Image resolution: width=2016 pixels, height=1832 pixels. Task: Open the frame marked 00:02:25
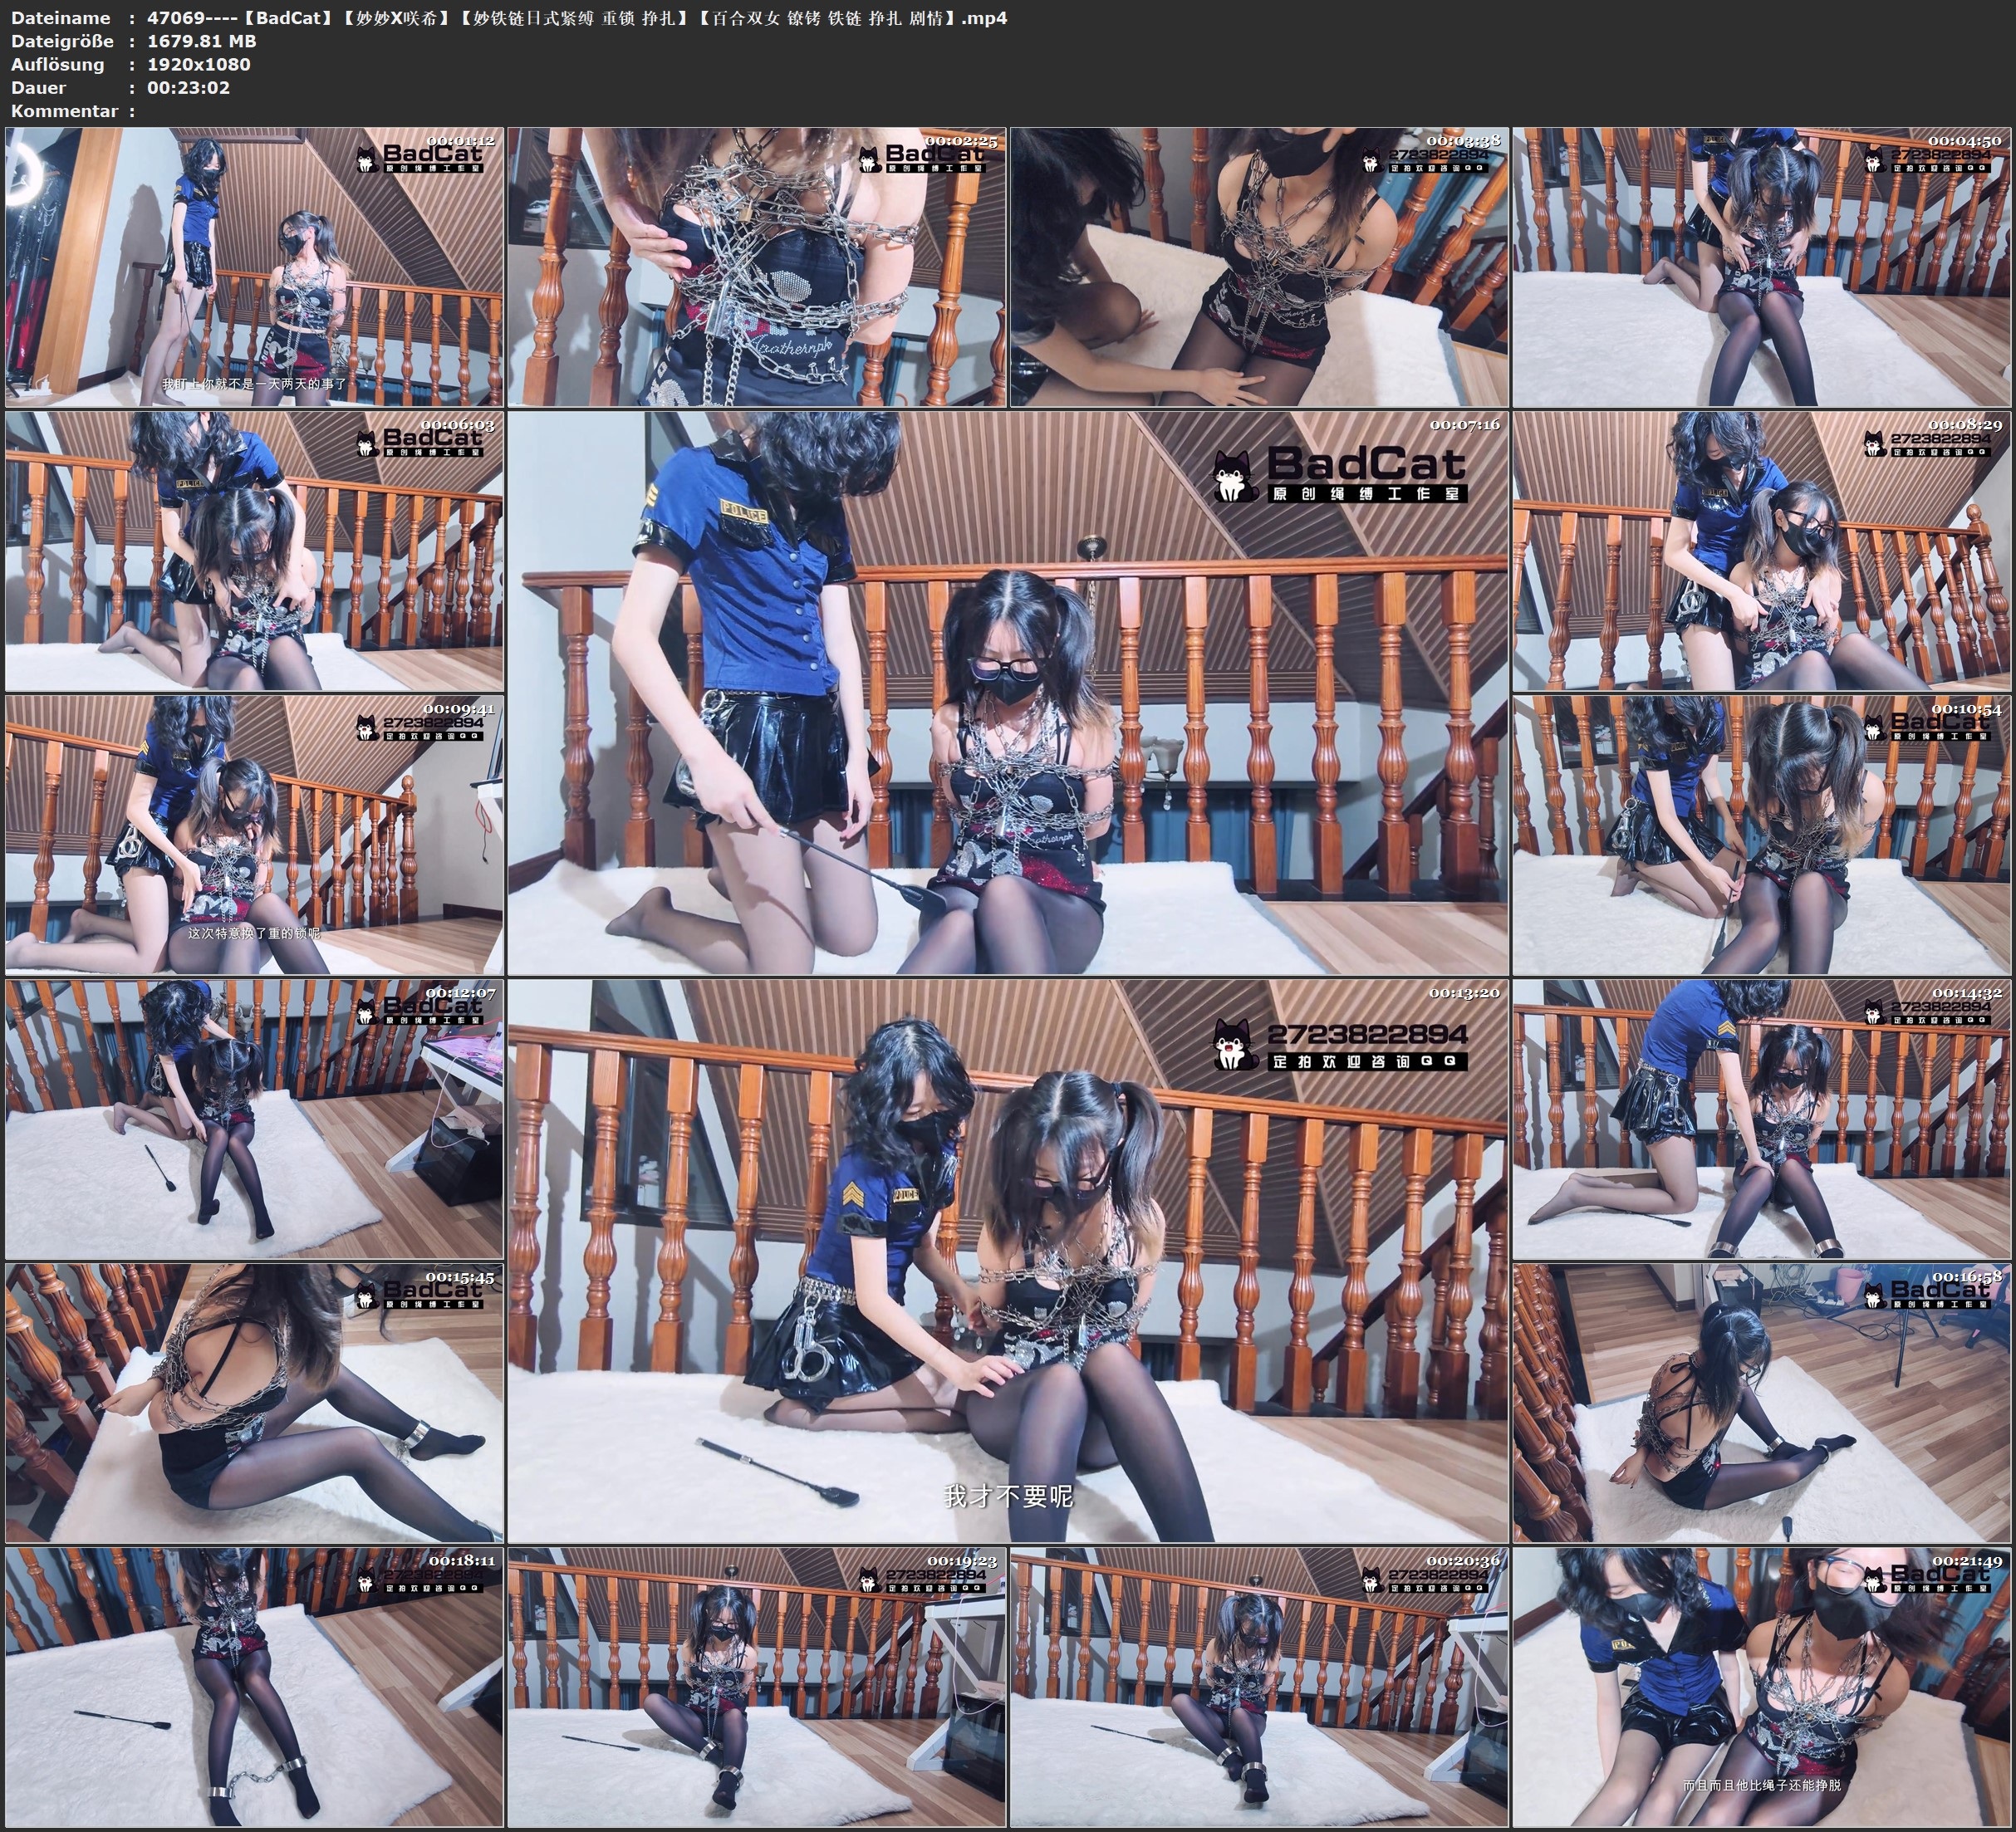tap(756, 267)
